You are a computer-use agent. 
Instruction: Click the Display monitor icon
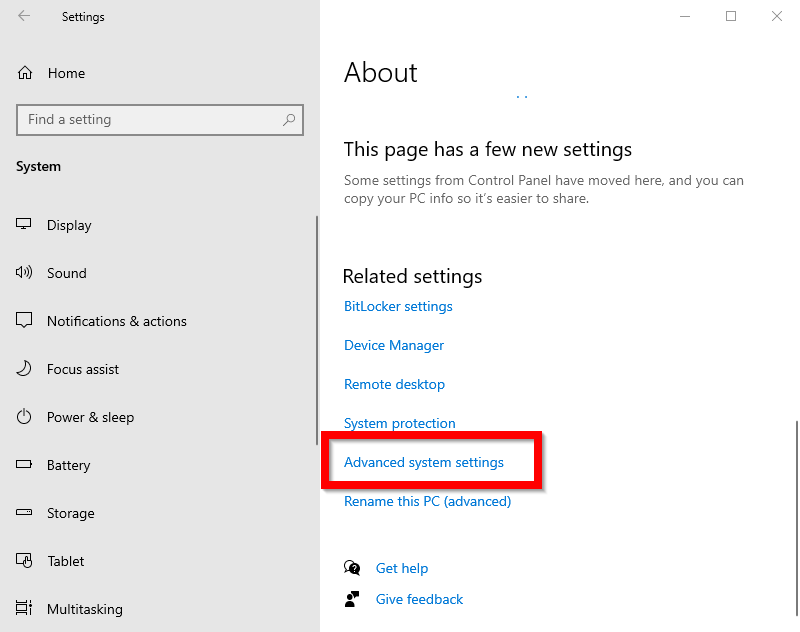coord(23,224)
